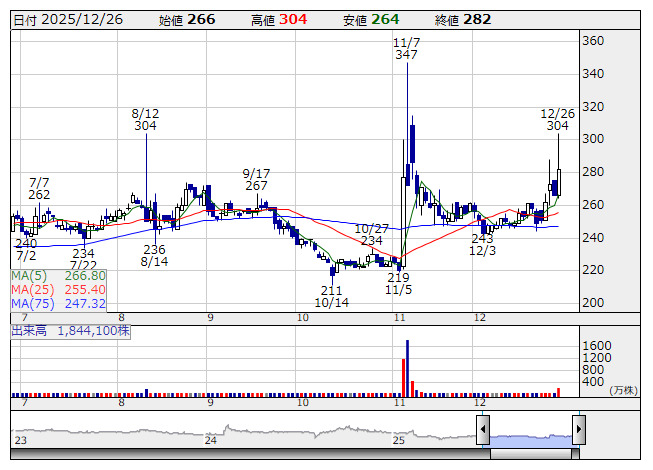Click the 12/3 low label showing 243
Image resolution: width=653 pixels, height=470 pixels.
[x=483, y=245]
